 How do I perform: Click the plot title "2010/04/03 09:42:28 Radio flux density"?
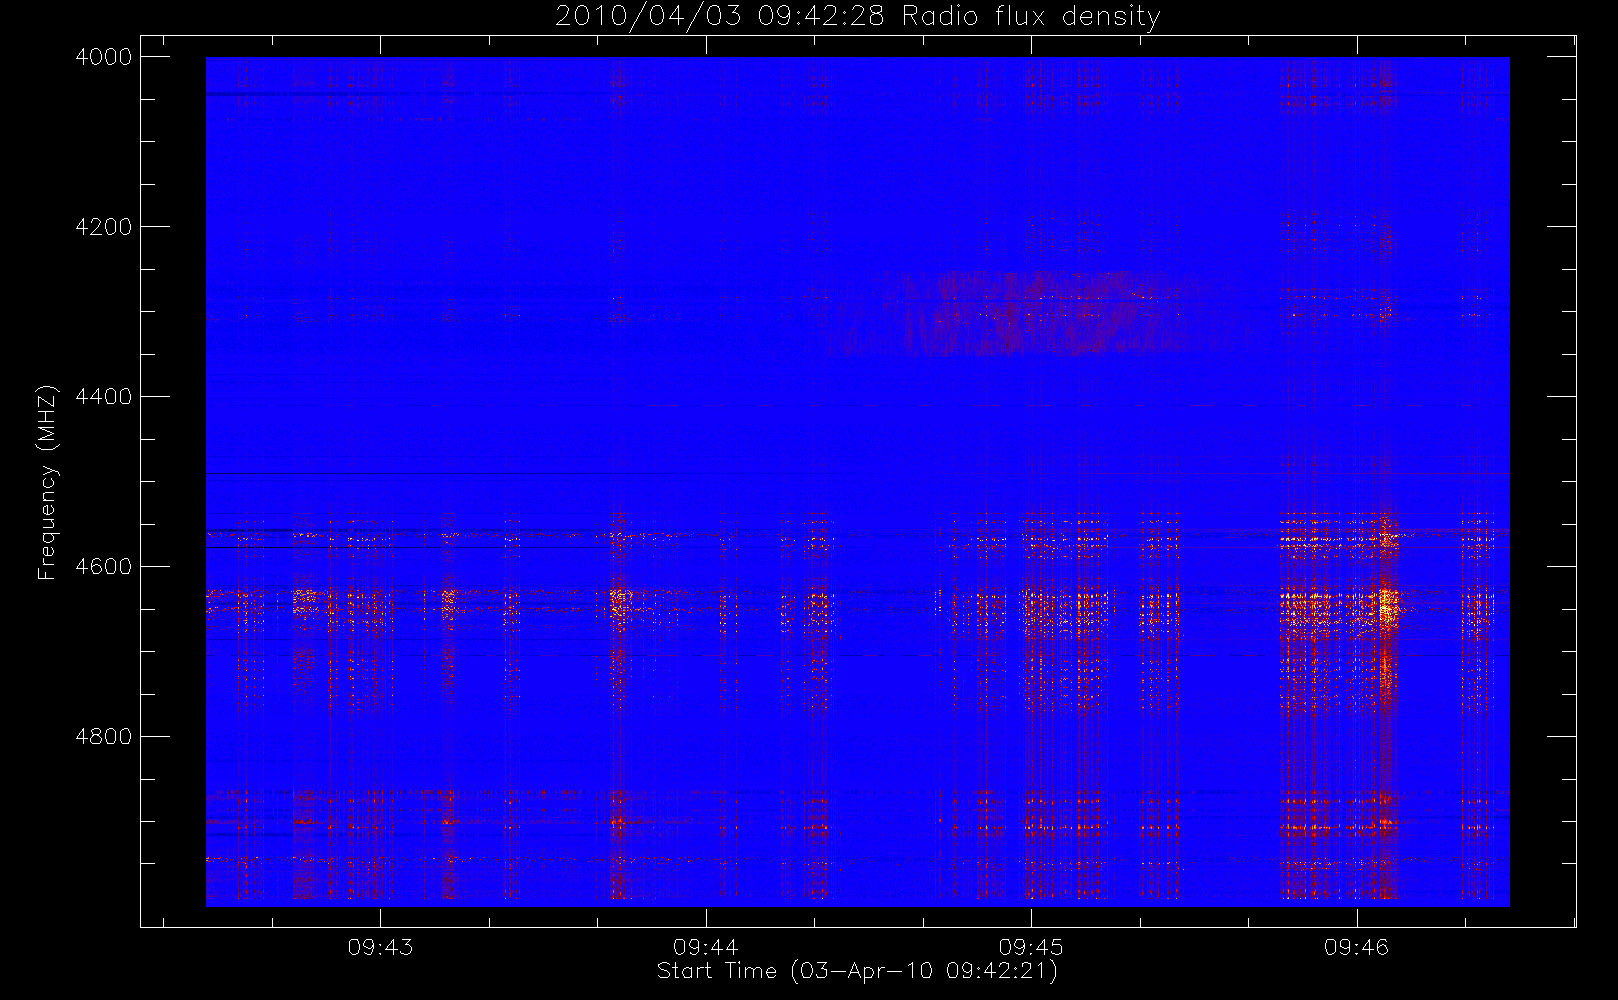tap(858, 17)
